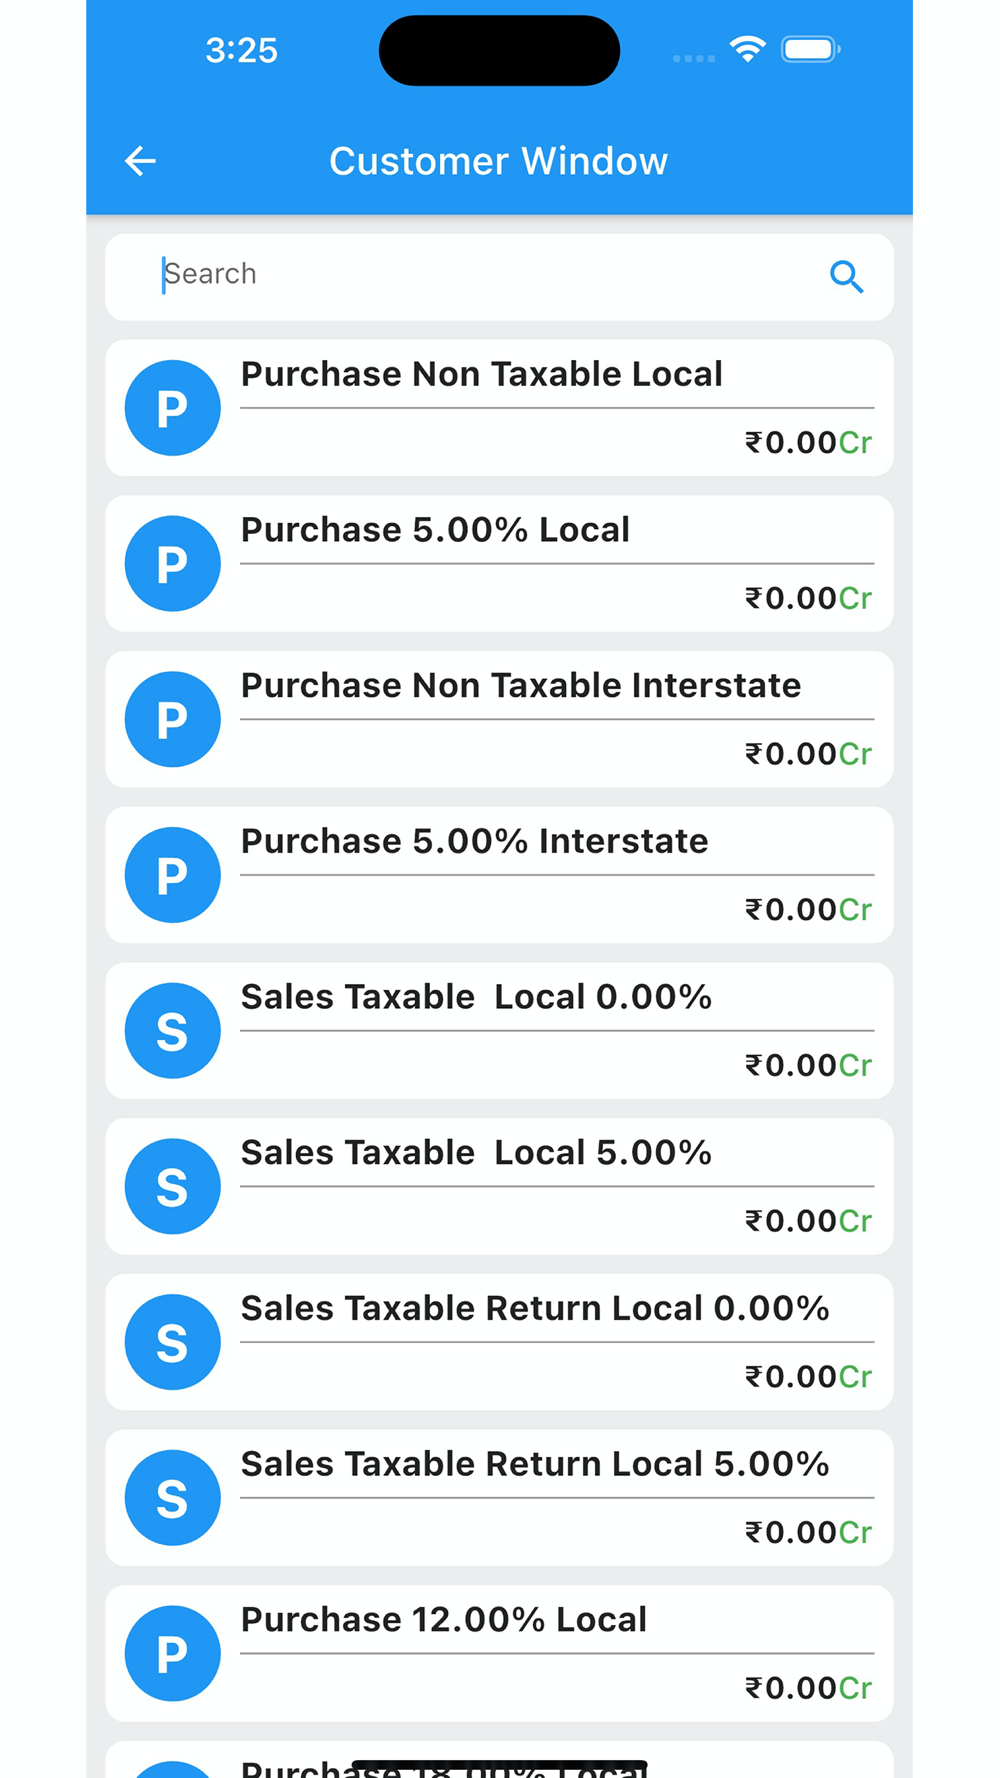Select the S avatar beside Sales Taxable Local 5.00%
This screenshot has height=1778, width=1000.
[172, 1187]
